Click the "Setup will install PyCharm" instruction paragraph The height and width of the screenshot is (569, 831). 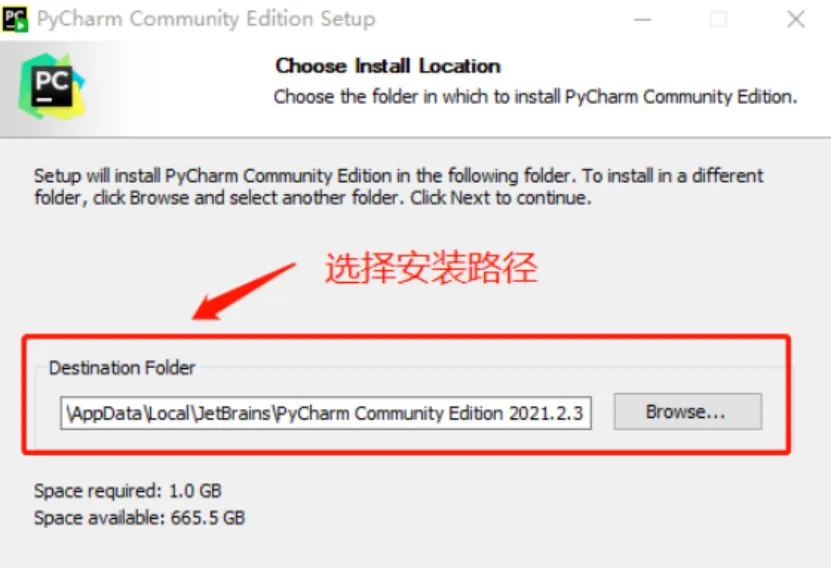tap(399, 186)
